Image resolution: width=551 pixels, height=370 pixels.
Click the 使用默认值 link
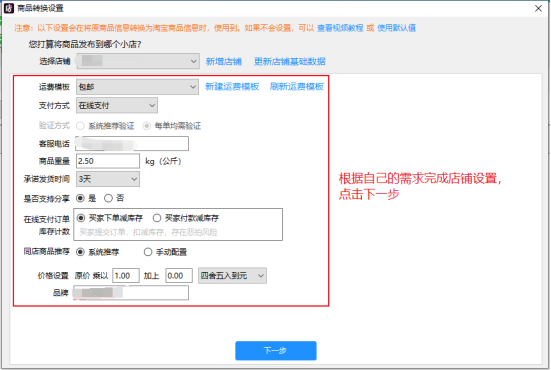396,28
